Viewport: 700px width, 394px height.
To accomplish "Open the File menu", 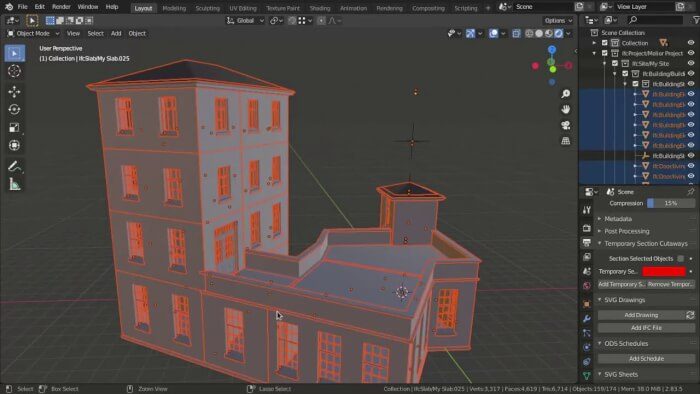I will pos(22,7).
